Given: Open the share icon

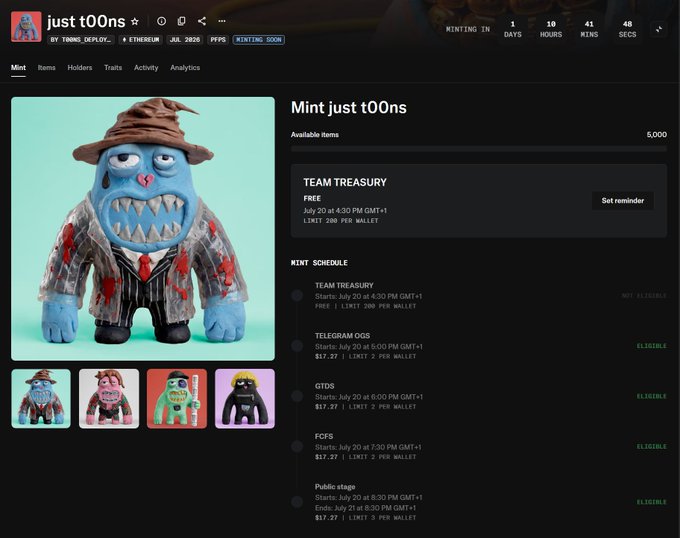Looking at the screenshot, I should [x=202, y=21].
